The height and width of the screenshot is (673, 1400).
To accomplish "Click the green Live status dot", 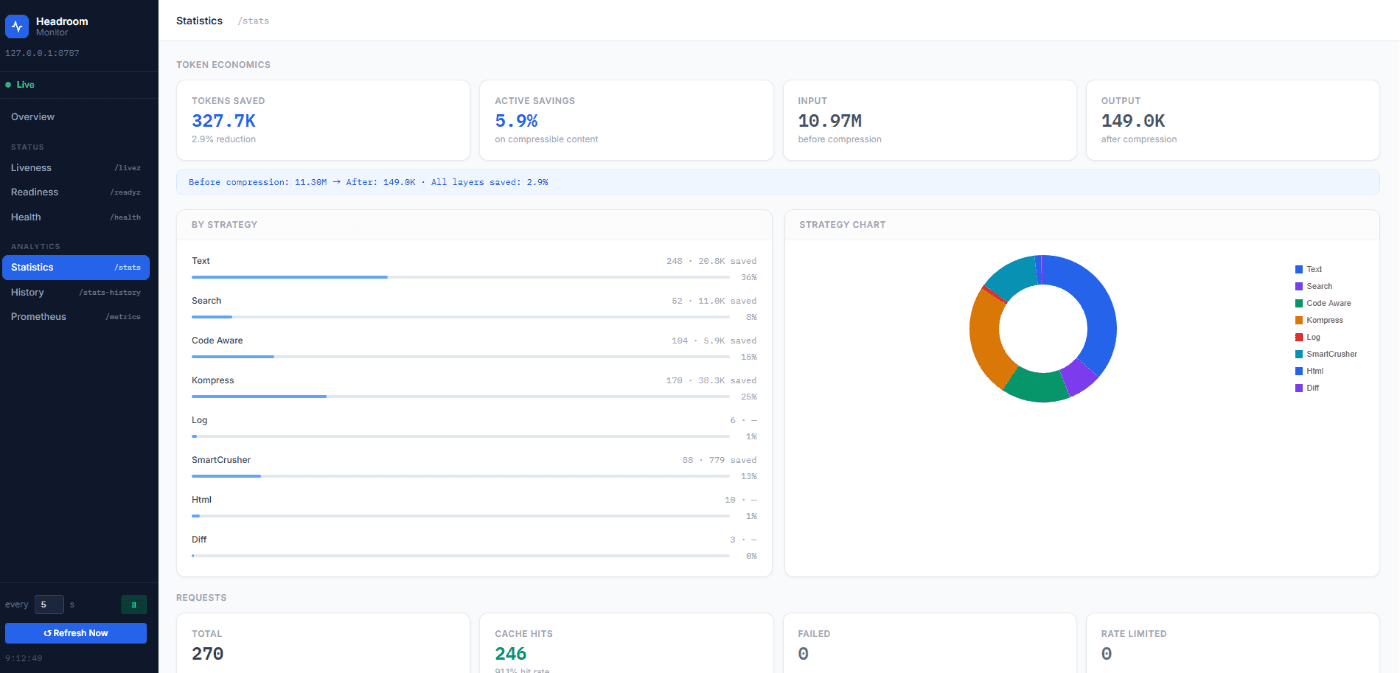I will (8, 85).
